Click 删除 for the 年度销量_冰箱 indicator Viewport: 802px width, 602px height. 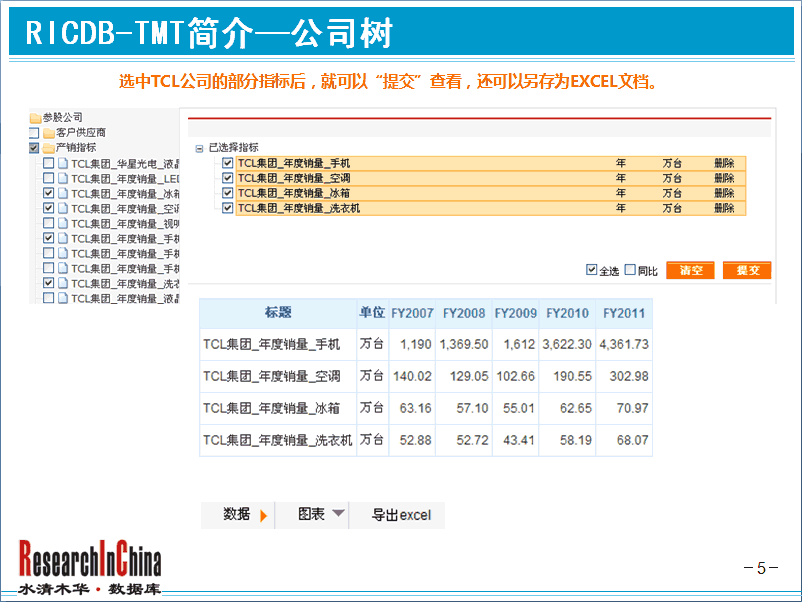[x=724, y=193]
